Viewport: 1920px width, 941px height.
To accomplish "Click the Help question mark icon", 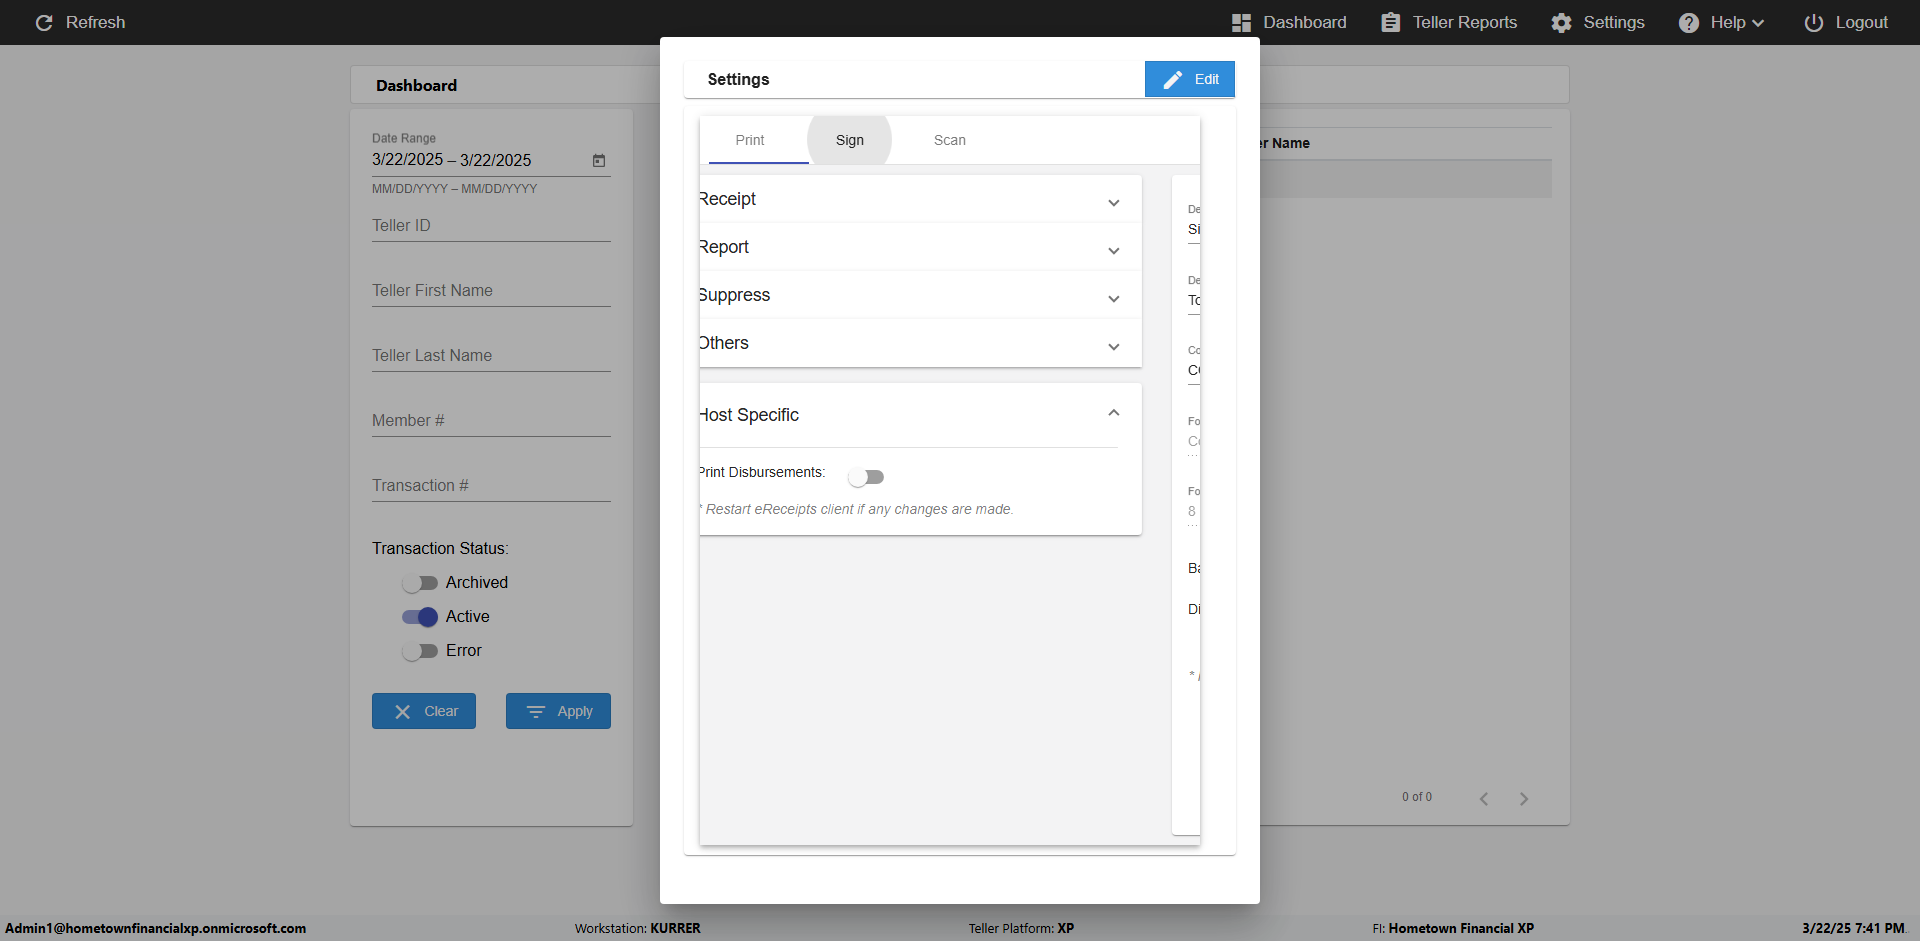I will click(x=1688, y=22).
